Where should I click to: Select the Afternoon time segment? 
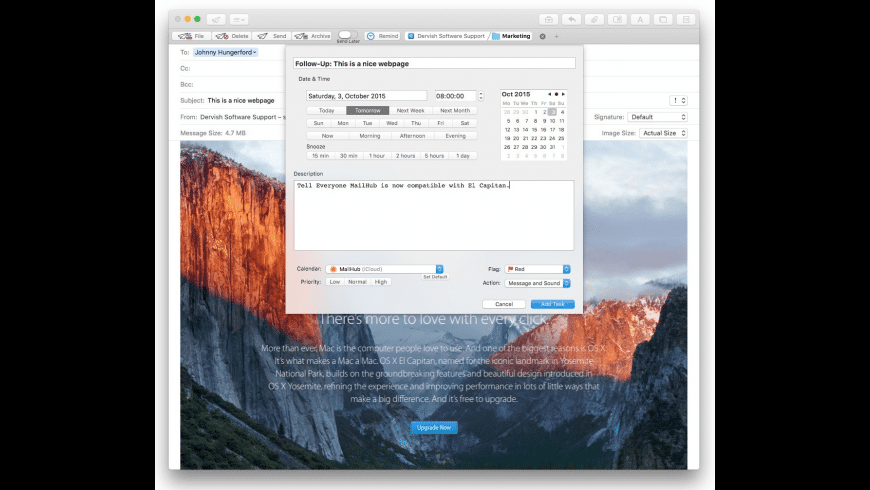(412, 136)
